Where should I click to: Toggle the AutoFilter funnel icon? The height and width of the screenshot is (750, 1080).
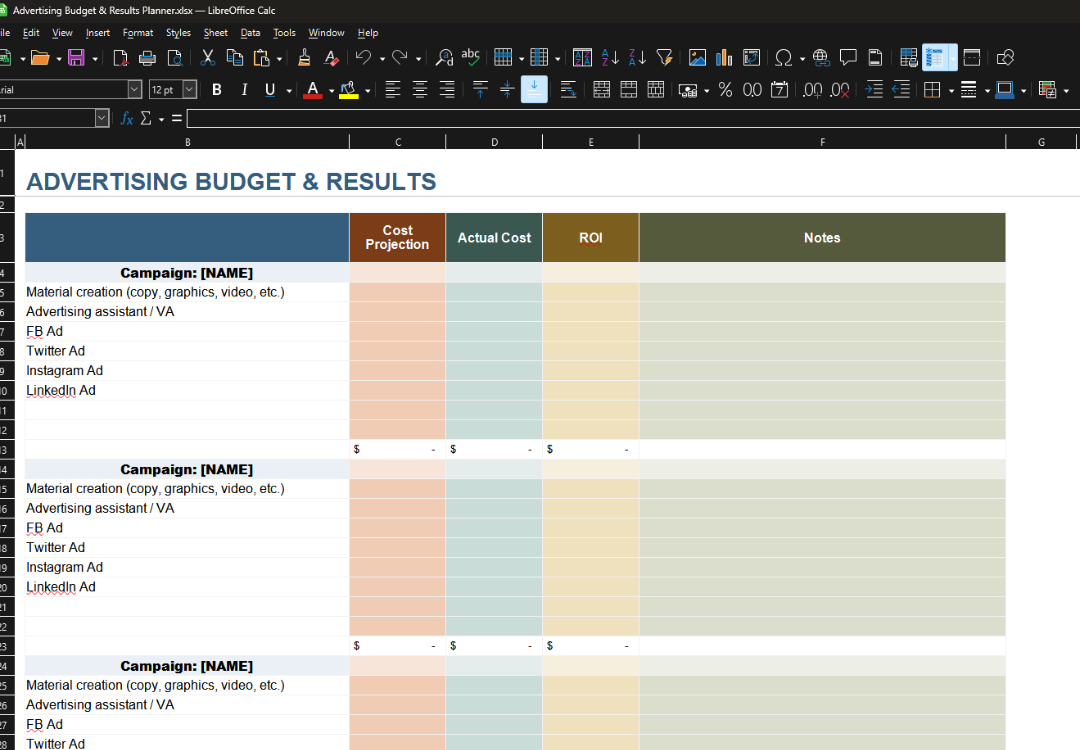pos(665,58)
